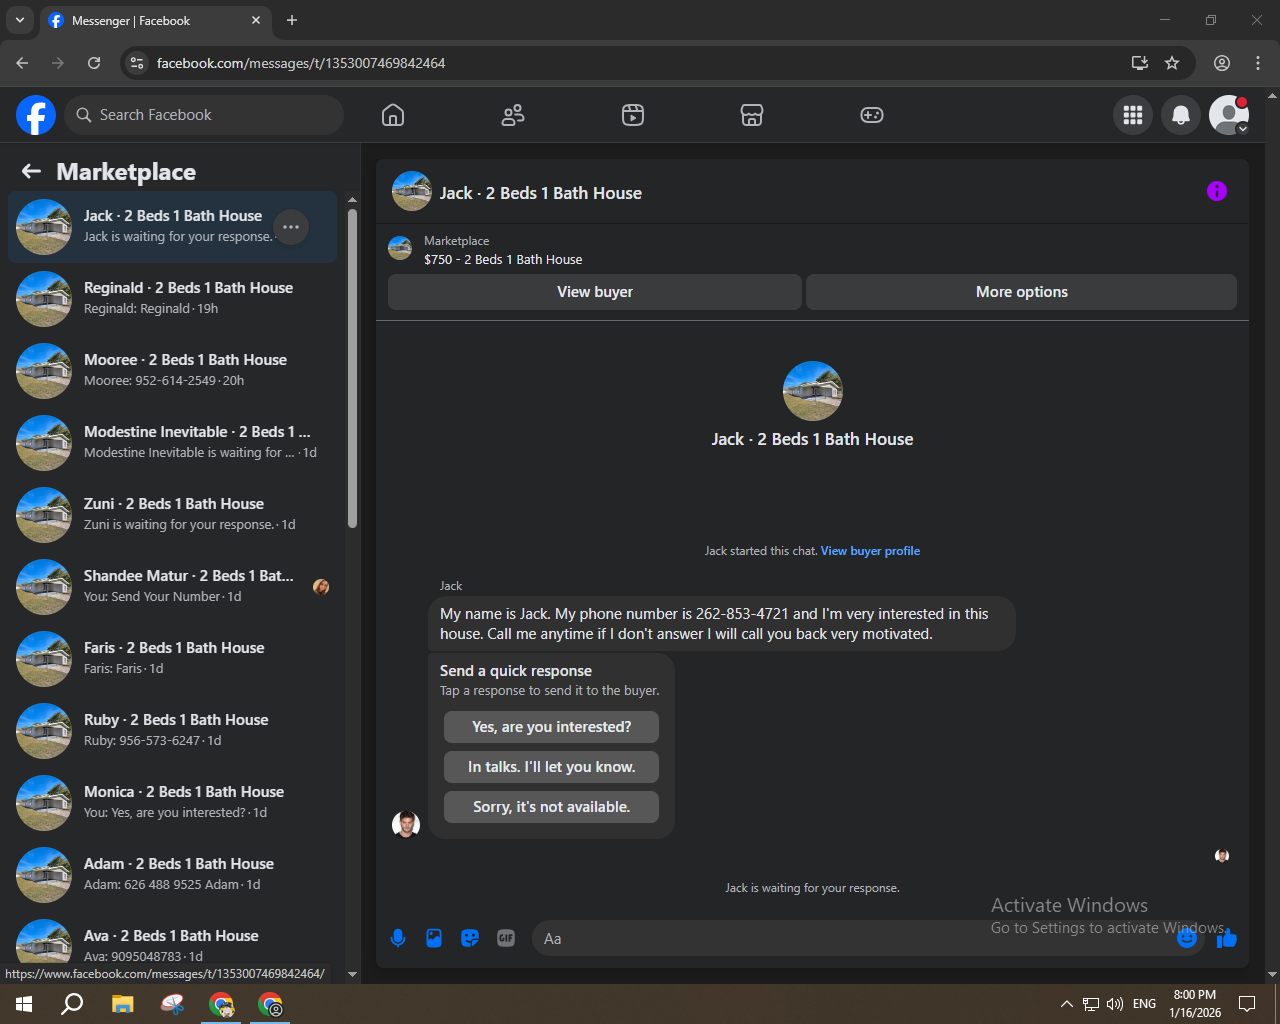Record a voice clip with microphone icon
Image resolution: width=1280 pixels, height=1024 pixels.
coord(398,938)
